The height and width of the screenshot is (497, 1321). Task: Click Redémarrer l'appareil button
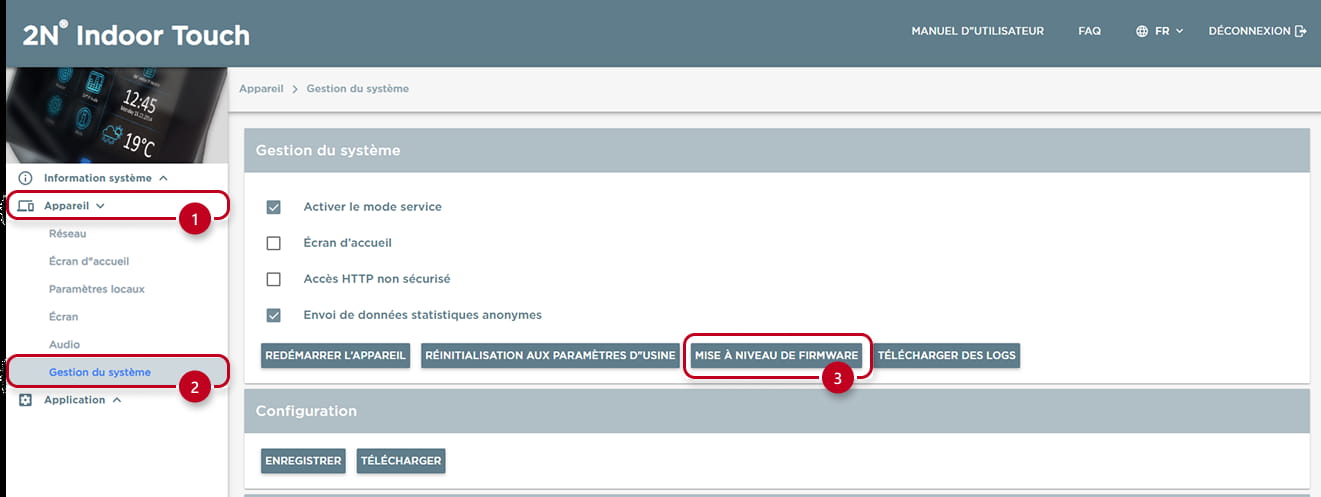tap(336, 356)
